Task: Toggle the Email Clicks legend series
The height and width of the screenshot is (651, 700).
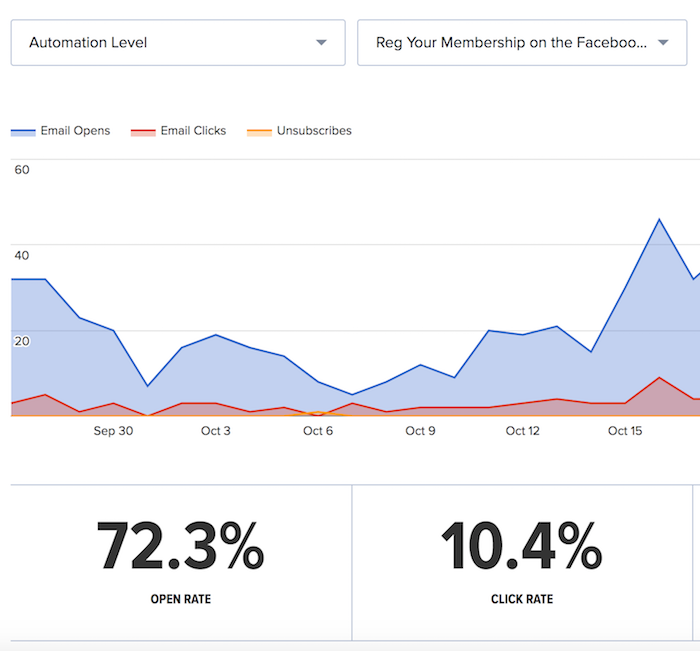Action: point(178,131)
